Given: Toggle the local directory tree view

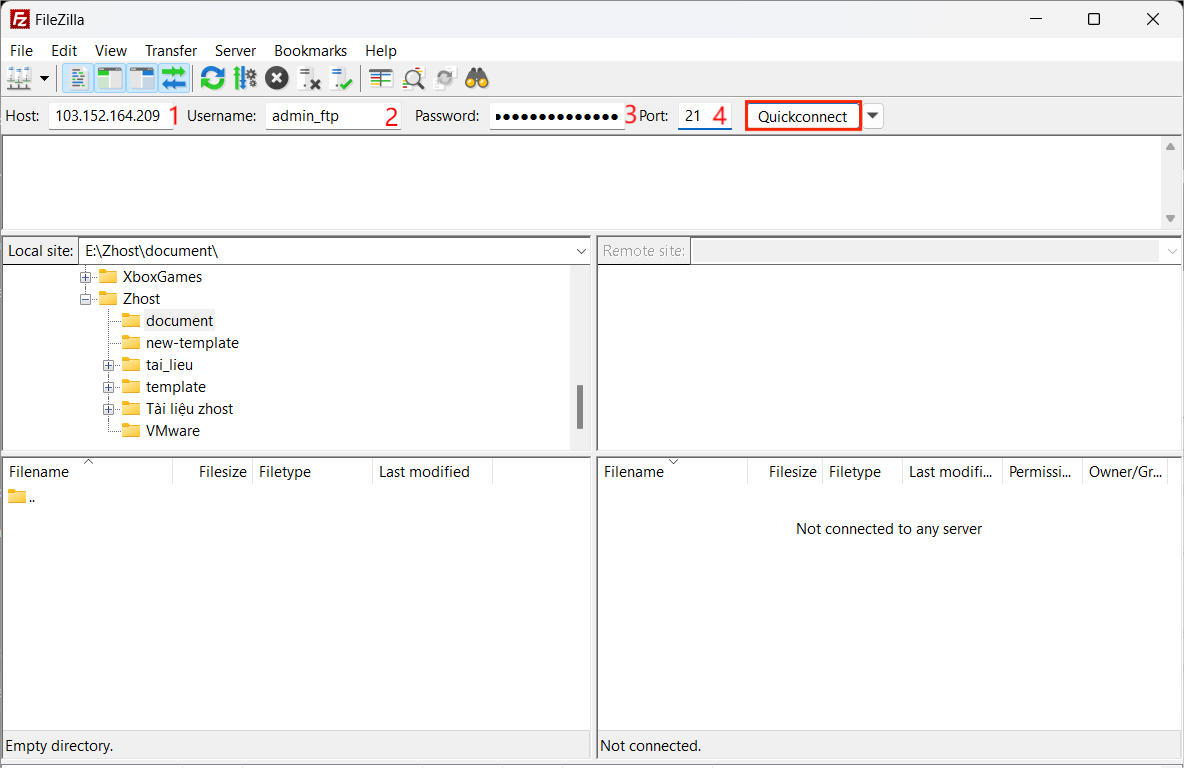Looking at the screenshot, I should pyautogui.click(x=109, y=78).
